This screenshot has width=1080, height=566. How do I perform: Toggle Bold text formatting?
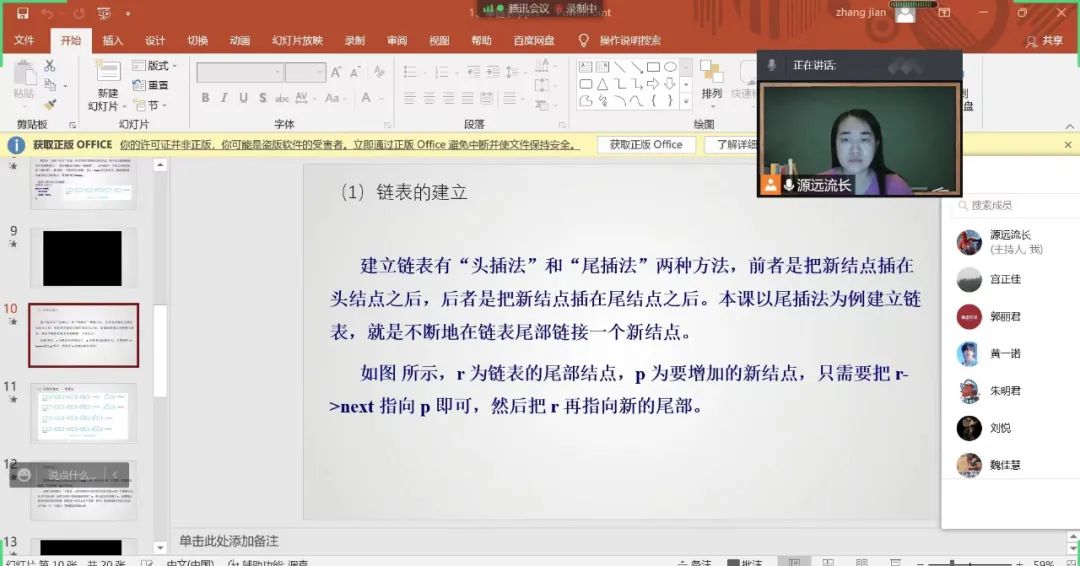[205, 98]
